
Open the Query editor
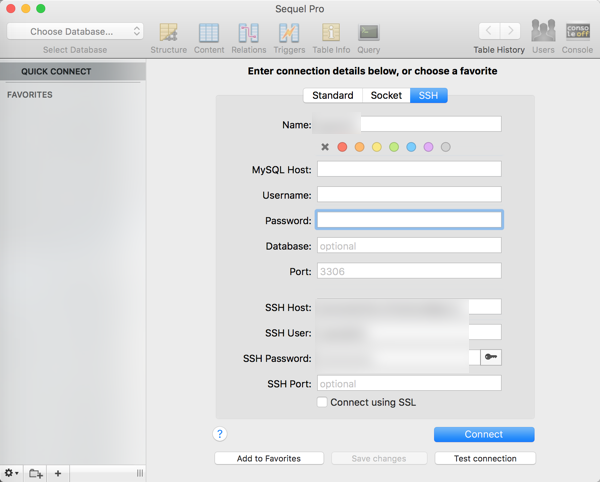[368, 38]
